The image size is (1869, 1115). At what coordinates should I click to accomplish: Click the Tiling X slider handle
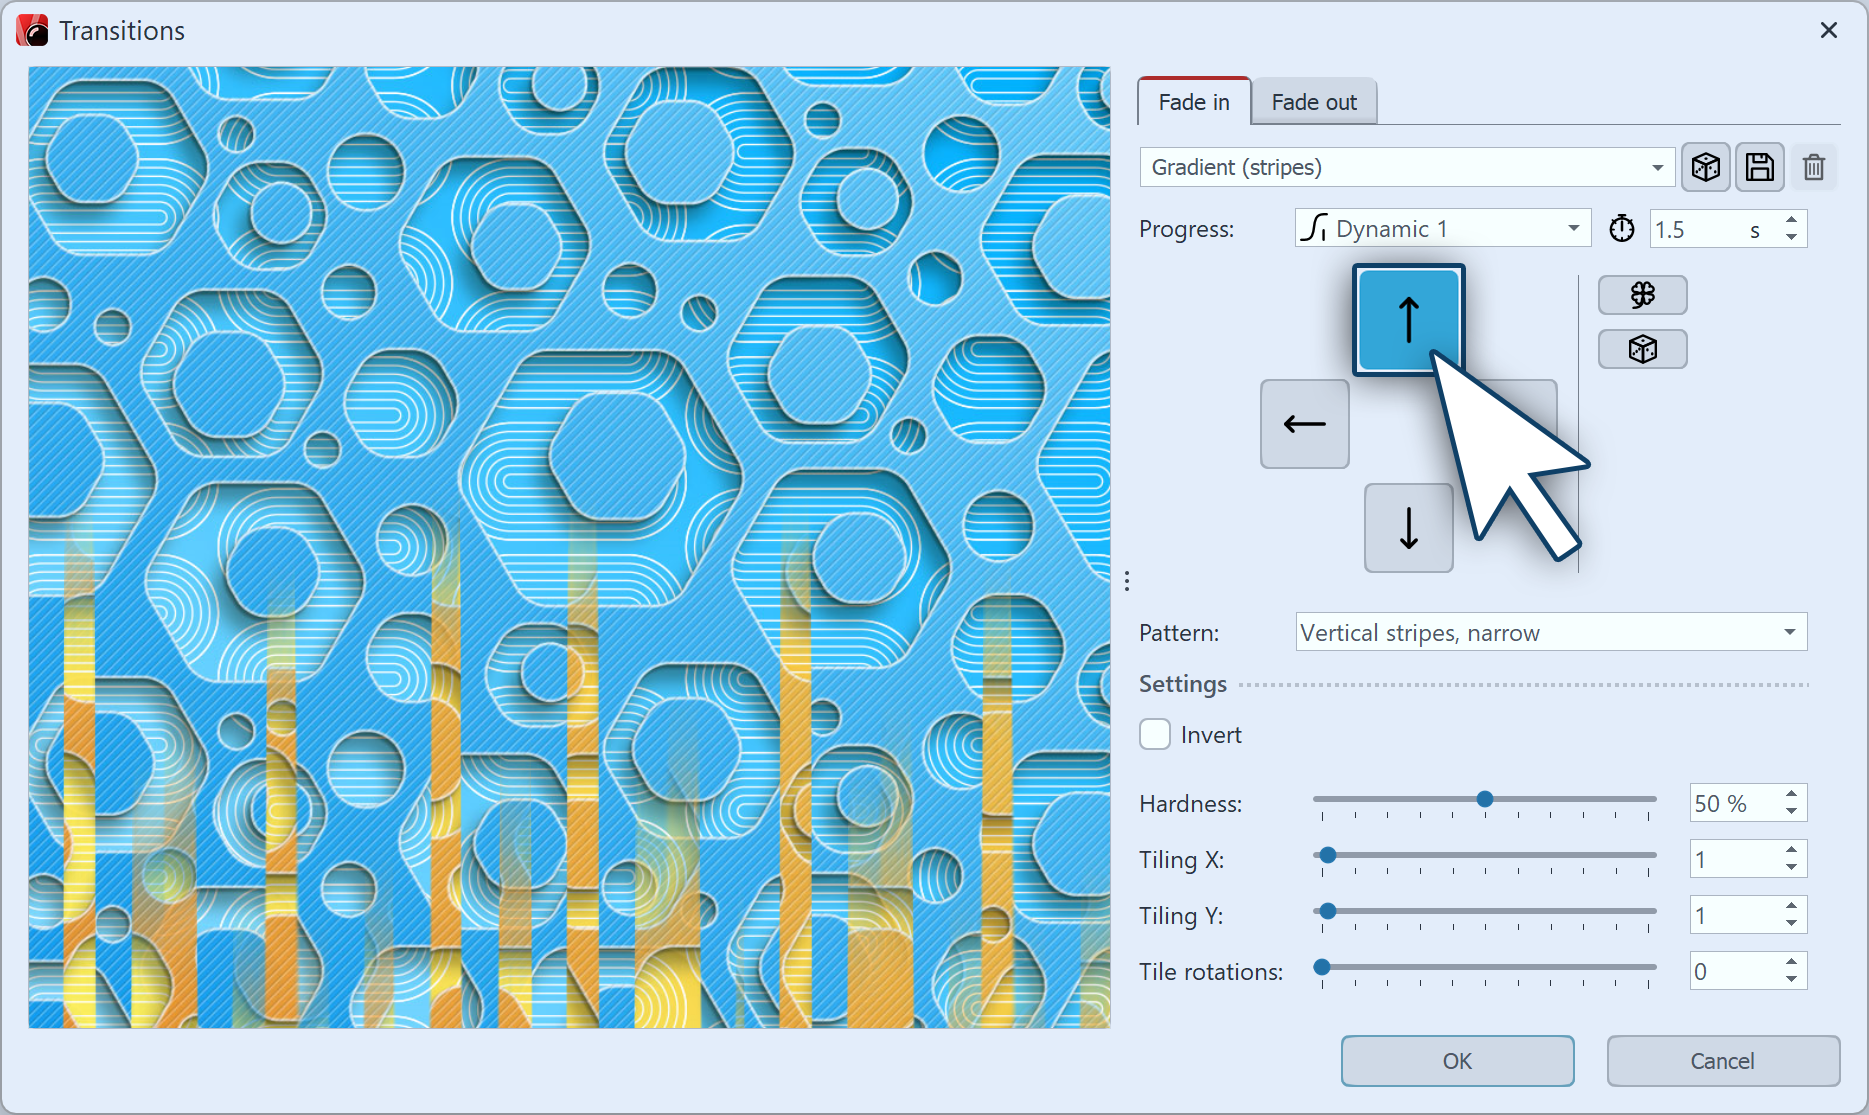click(1328, 855)
